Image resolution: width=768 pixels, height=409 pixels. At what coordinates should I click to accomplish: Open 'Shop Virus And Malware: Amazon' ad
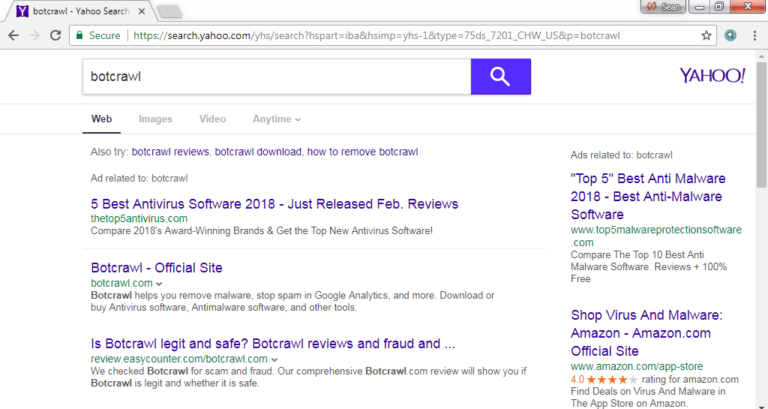(647, 333)
